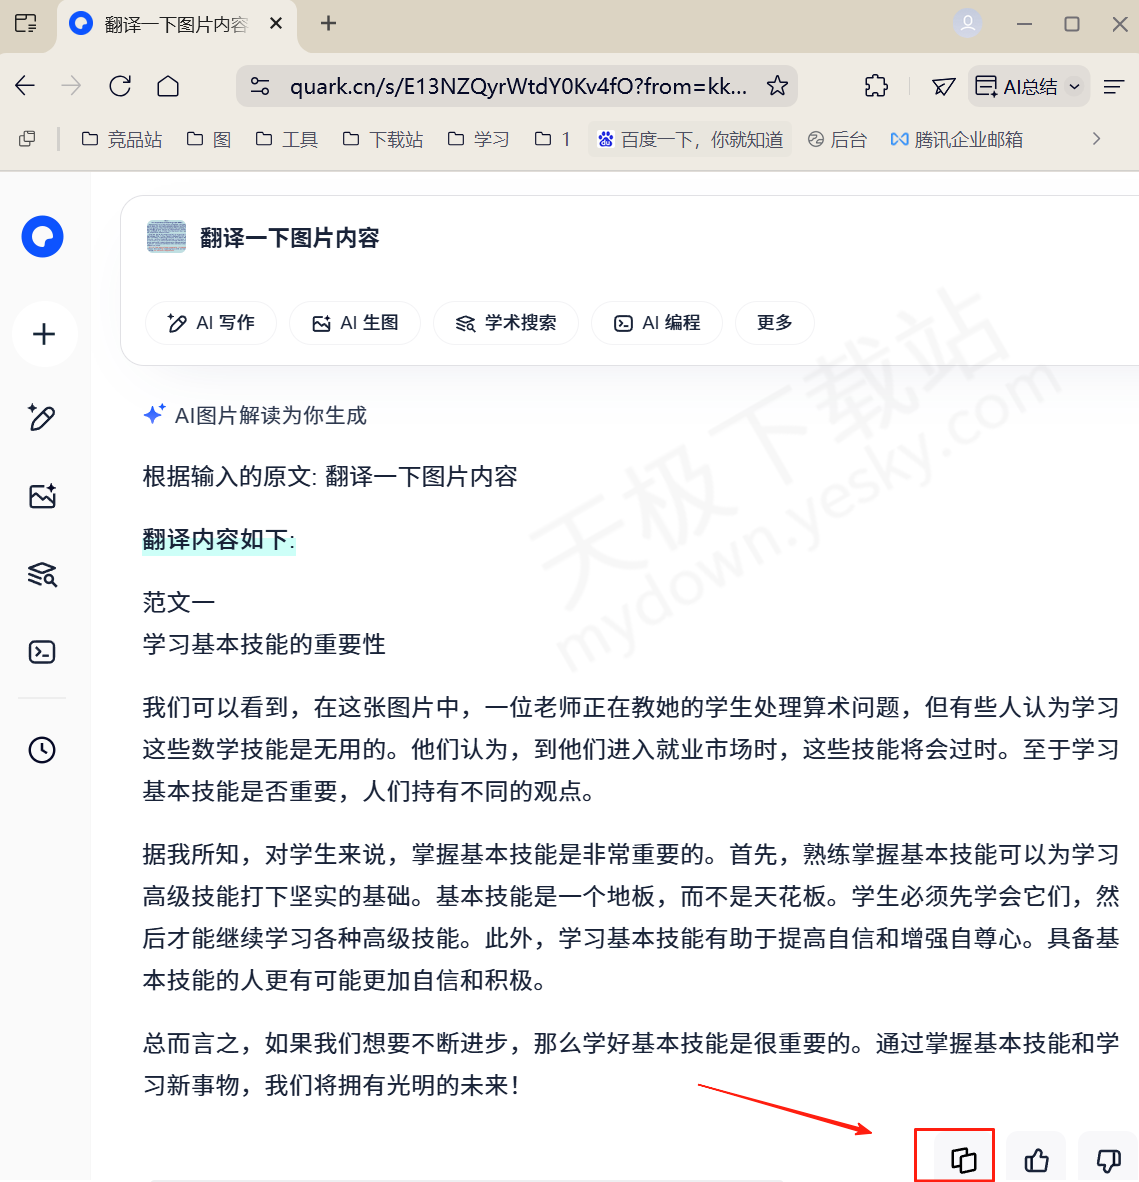The width and height of the screenshot is (1139, 1182).
Task: Open 百度一下，你就知道 bookmark
Action: (690, 139)
